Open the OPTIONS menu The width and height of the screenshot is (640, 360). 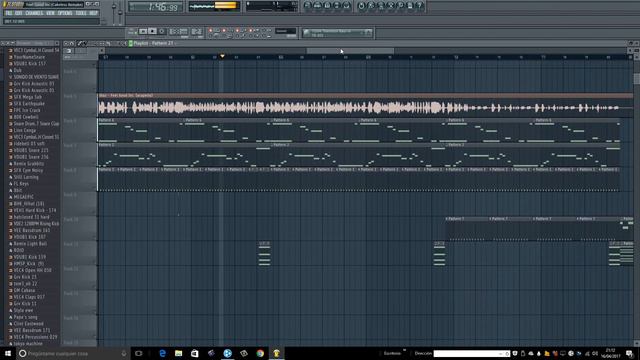pos(65,13)
